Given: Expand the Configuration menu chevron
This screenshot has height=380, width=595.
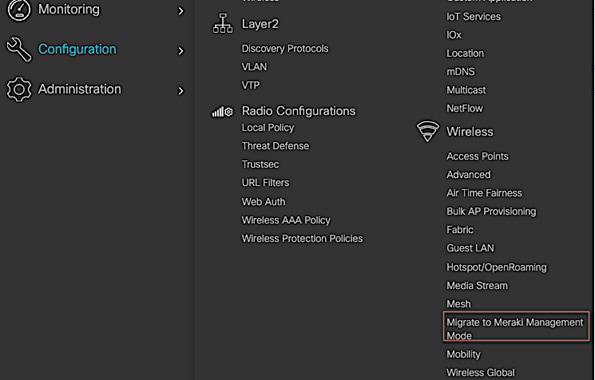Looking at the screenshot, I should (181, 51).
